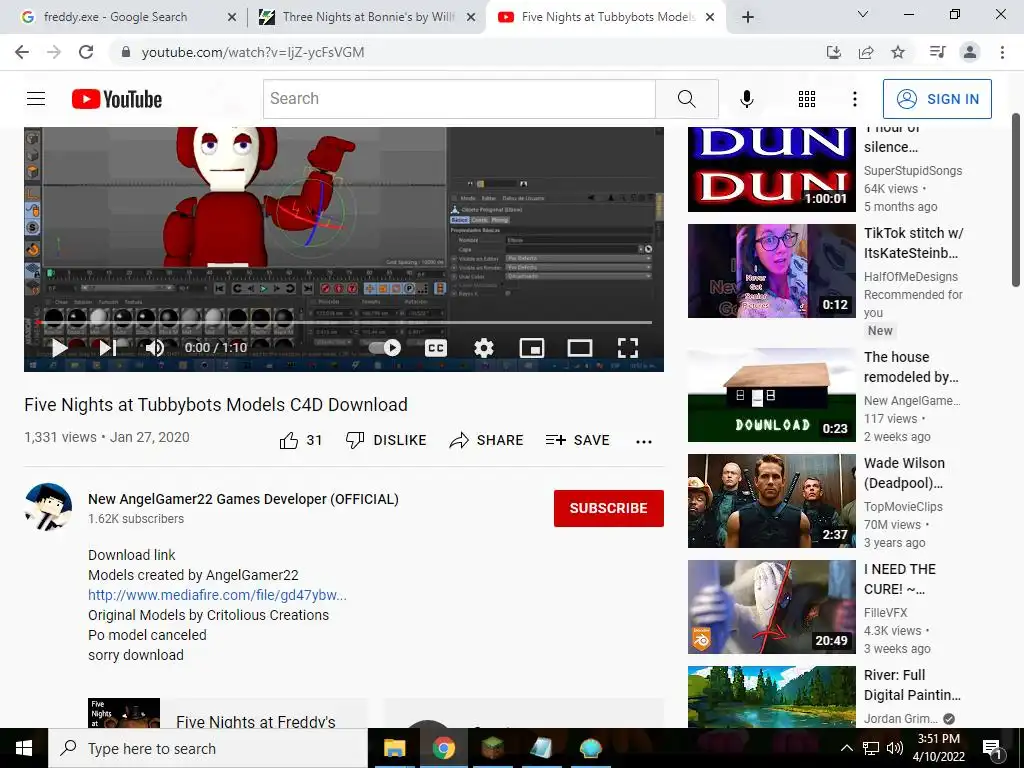Open New AngelGamer22 Games Developer channel name

(x=243, y=499)
